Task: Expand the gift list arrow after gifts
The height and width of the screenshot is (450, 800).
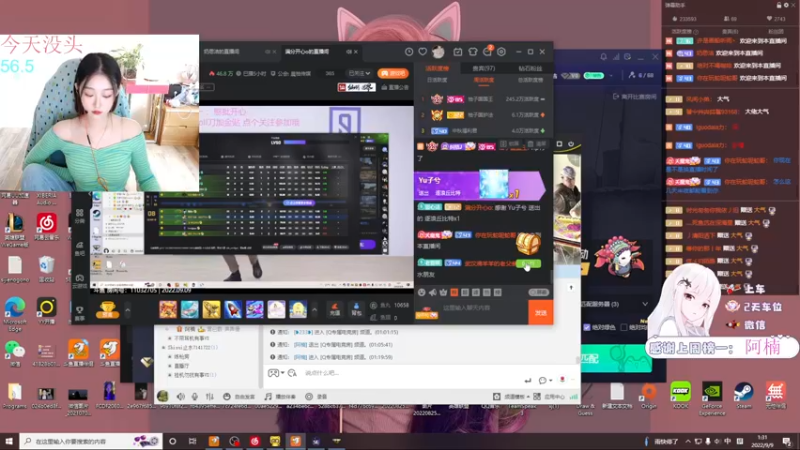Action: coord(314,310)
